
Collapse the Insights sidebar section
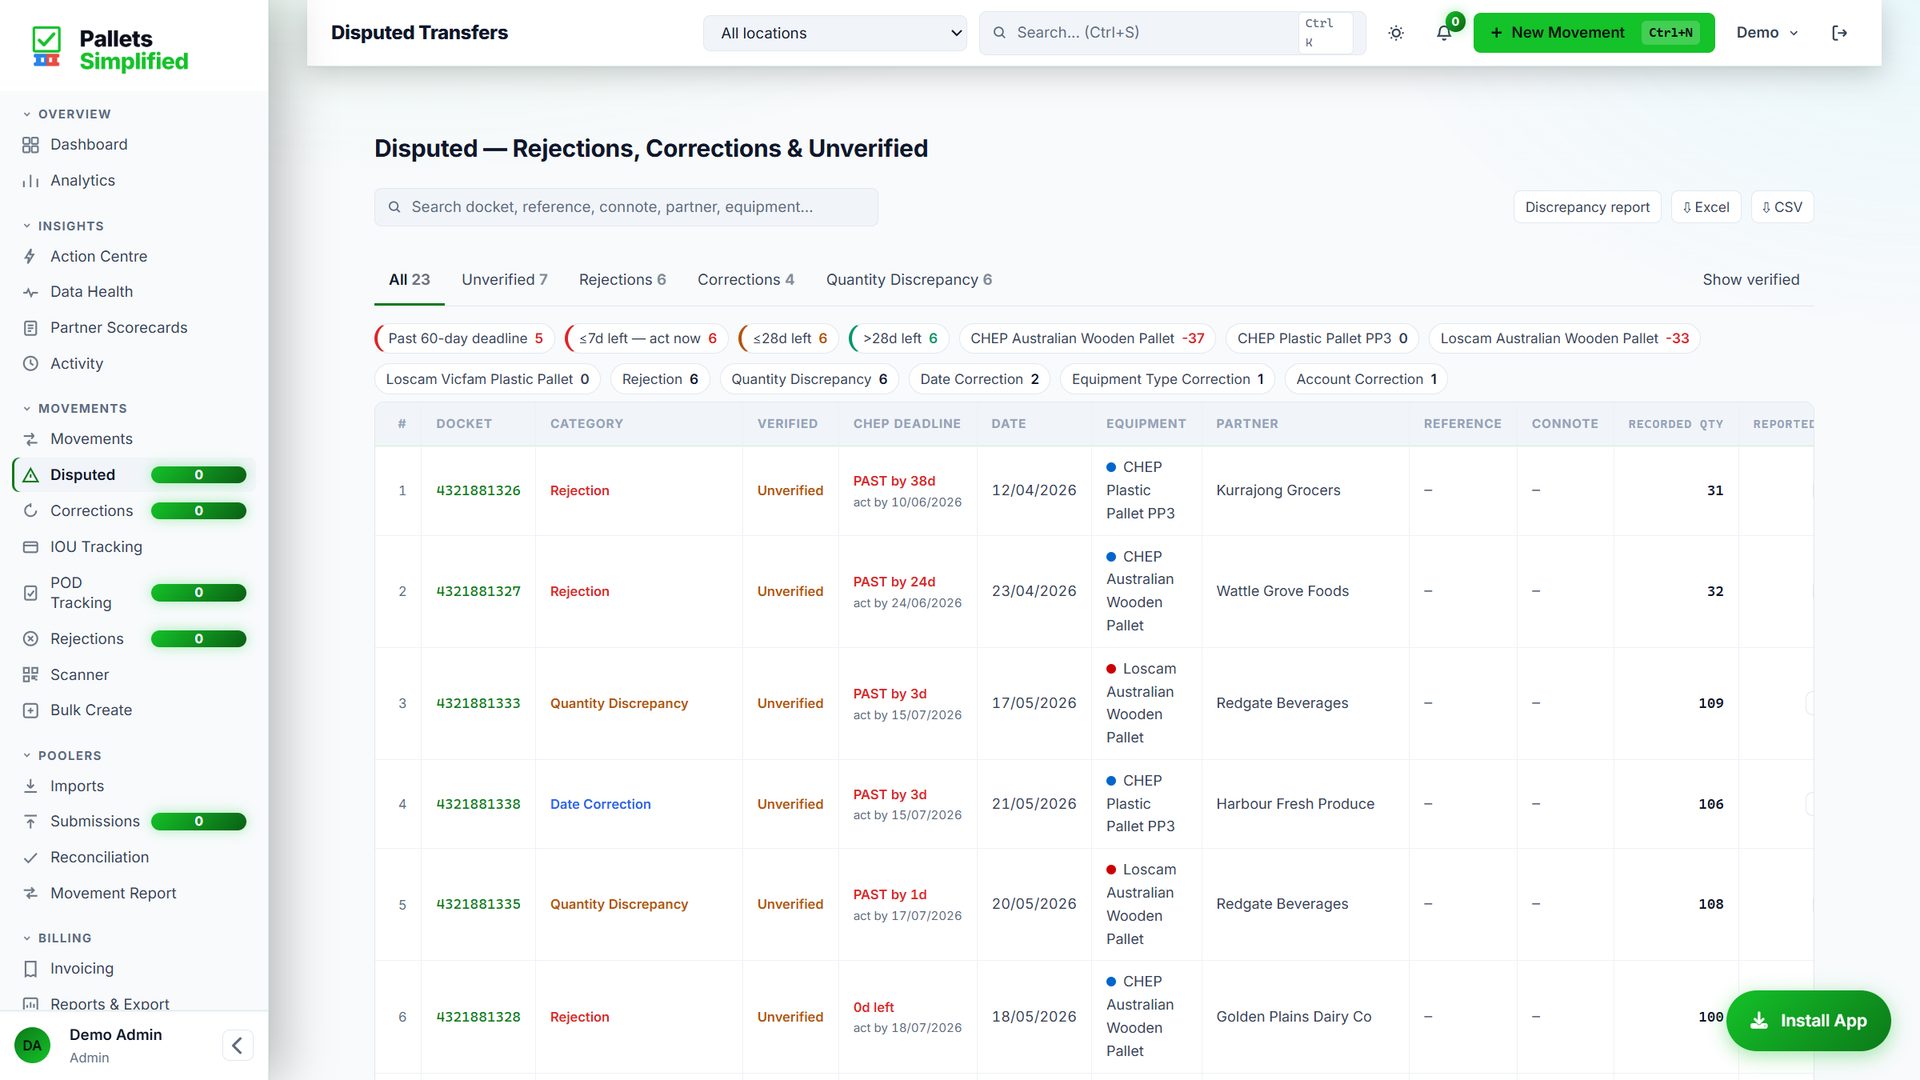click(63, 226)
